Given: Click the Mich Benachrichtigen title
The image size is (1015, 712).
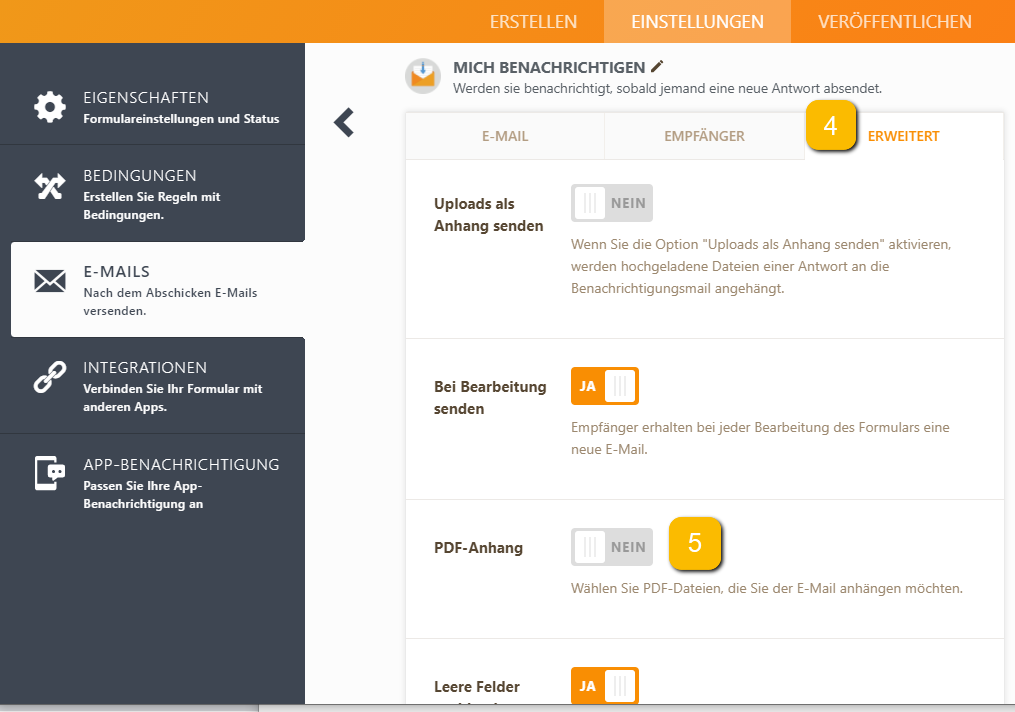Looking at the screenshot, I should pyautogui.click(x=549, y=67).
